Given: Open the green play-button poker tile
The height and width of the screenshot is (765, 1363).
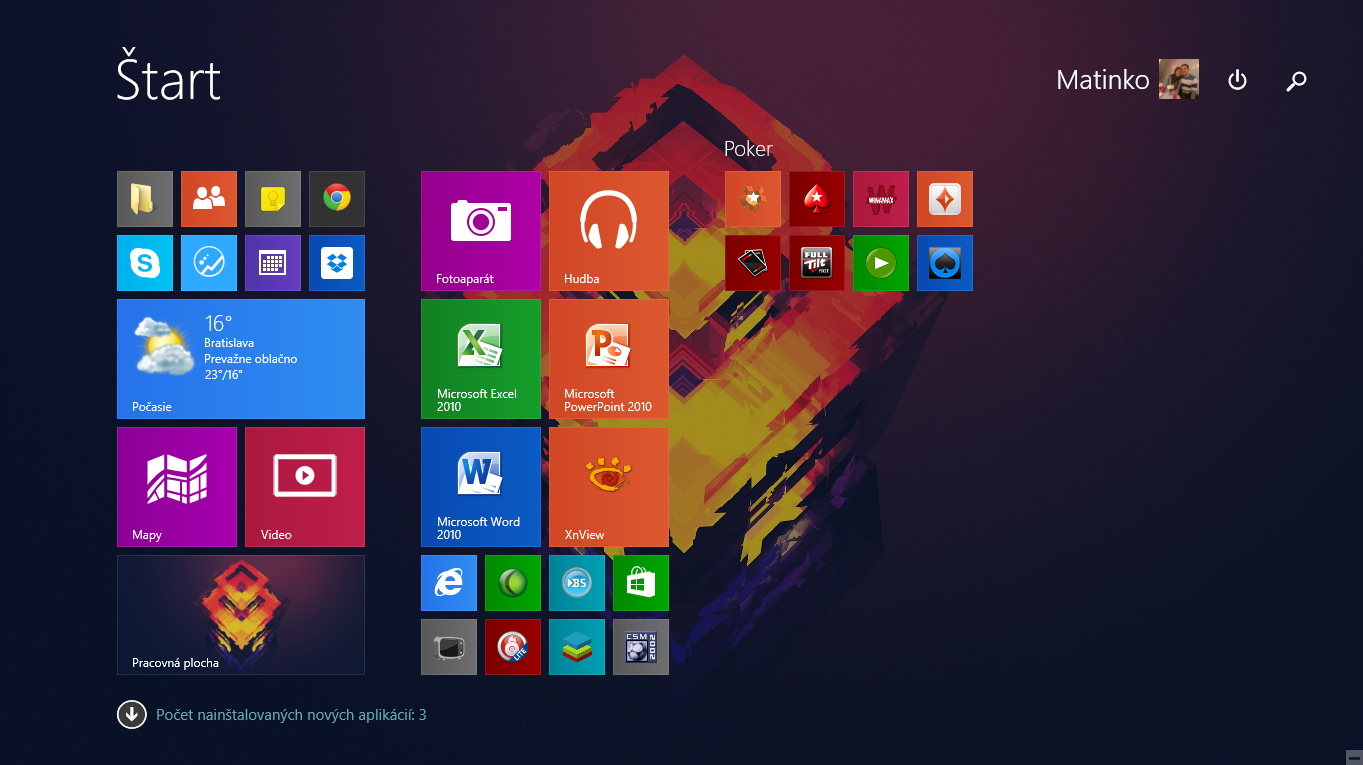Looking at the screenshot, I should [881, 263].
